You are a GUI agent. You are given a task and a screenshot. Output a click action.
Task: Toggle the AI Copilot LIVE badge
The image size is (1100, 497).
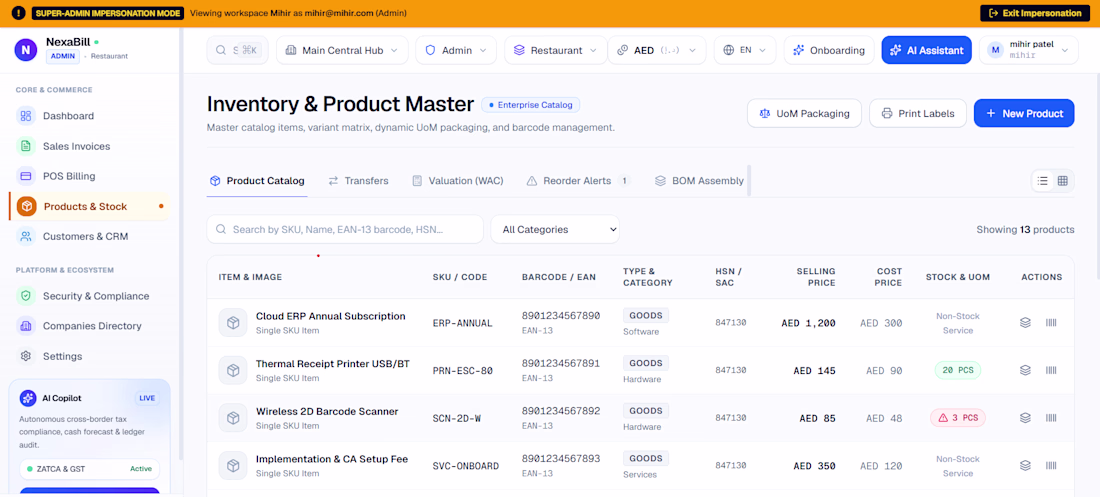tap(147, 398)
